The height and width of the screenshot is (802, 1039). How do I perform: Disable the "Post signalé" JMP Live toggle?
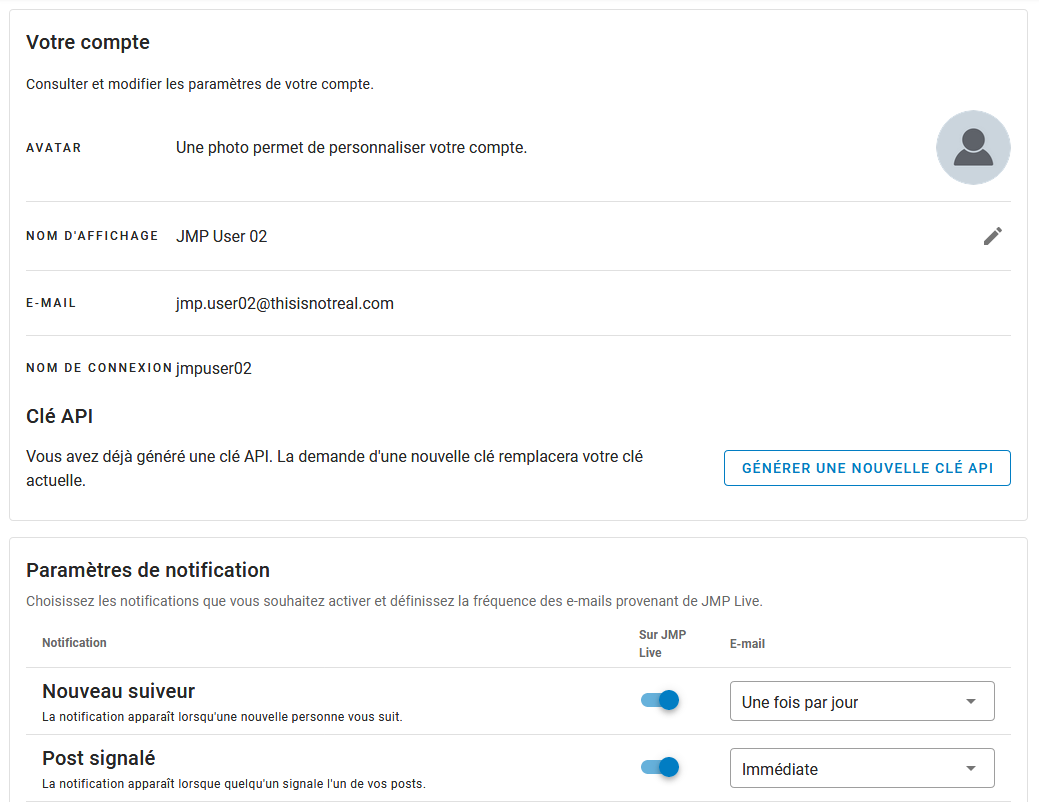659,768
